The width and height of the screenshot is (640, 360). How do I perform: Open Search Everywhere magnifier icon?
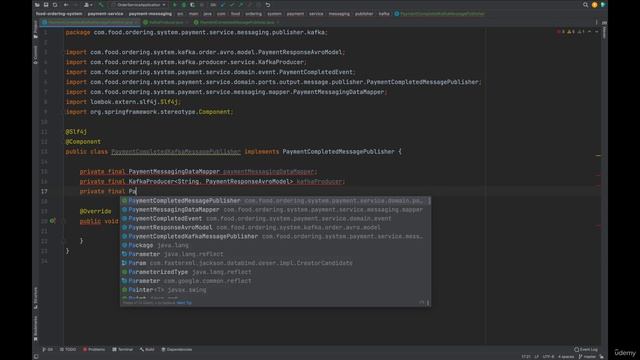(x=585, y=5)
